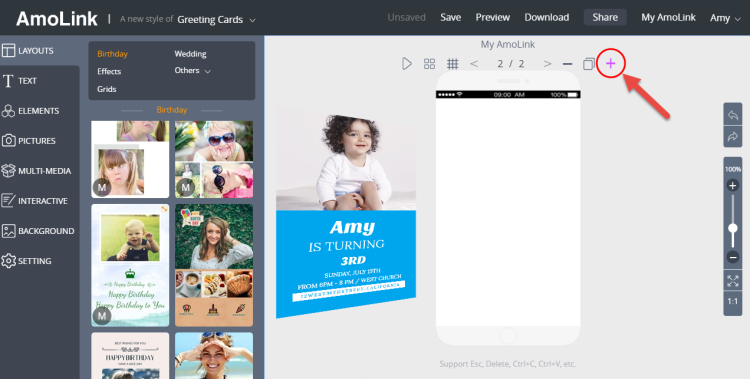Zoom in with the plus circle
750x379 pixels.
pos(733,186)
